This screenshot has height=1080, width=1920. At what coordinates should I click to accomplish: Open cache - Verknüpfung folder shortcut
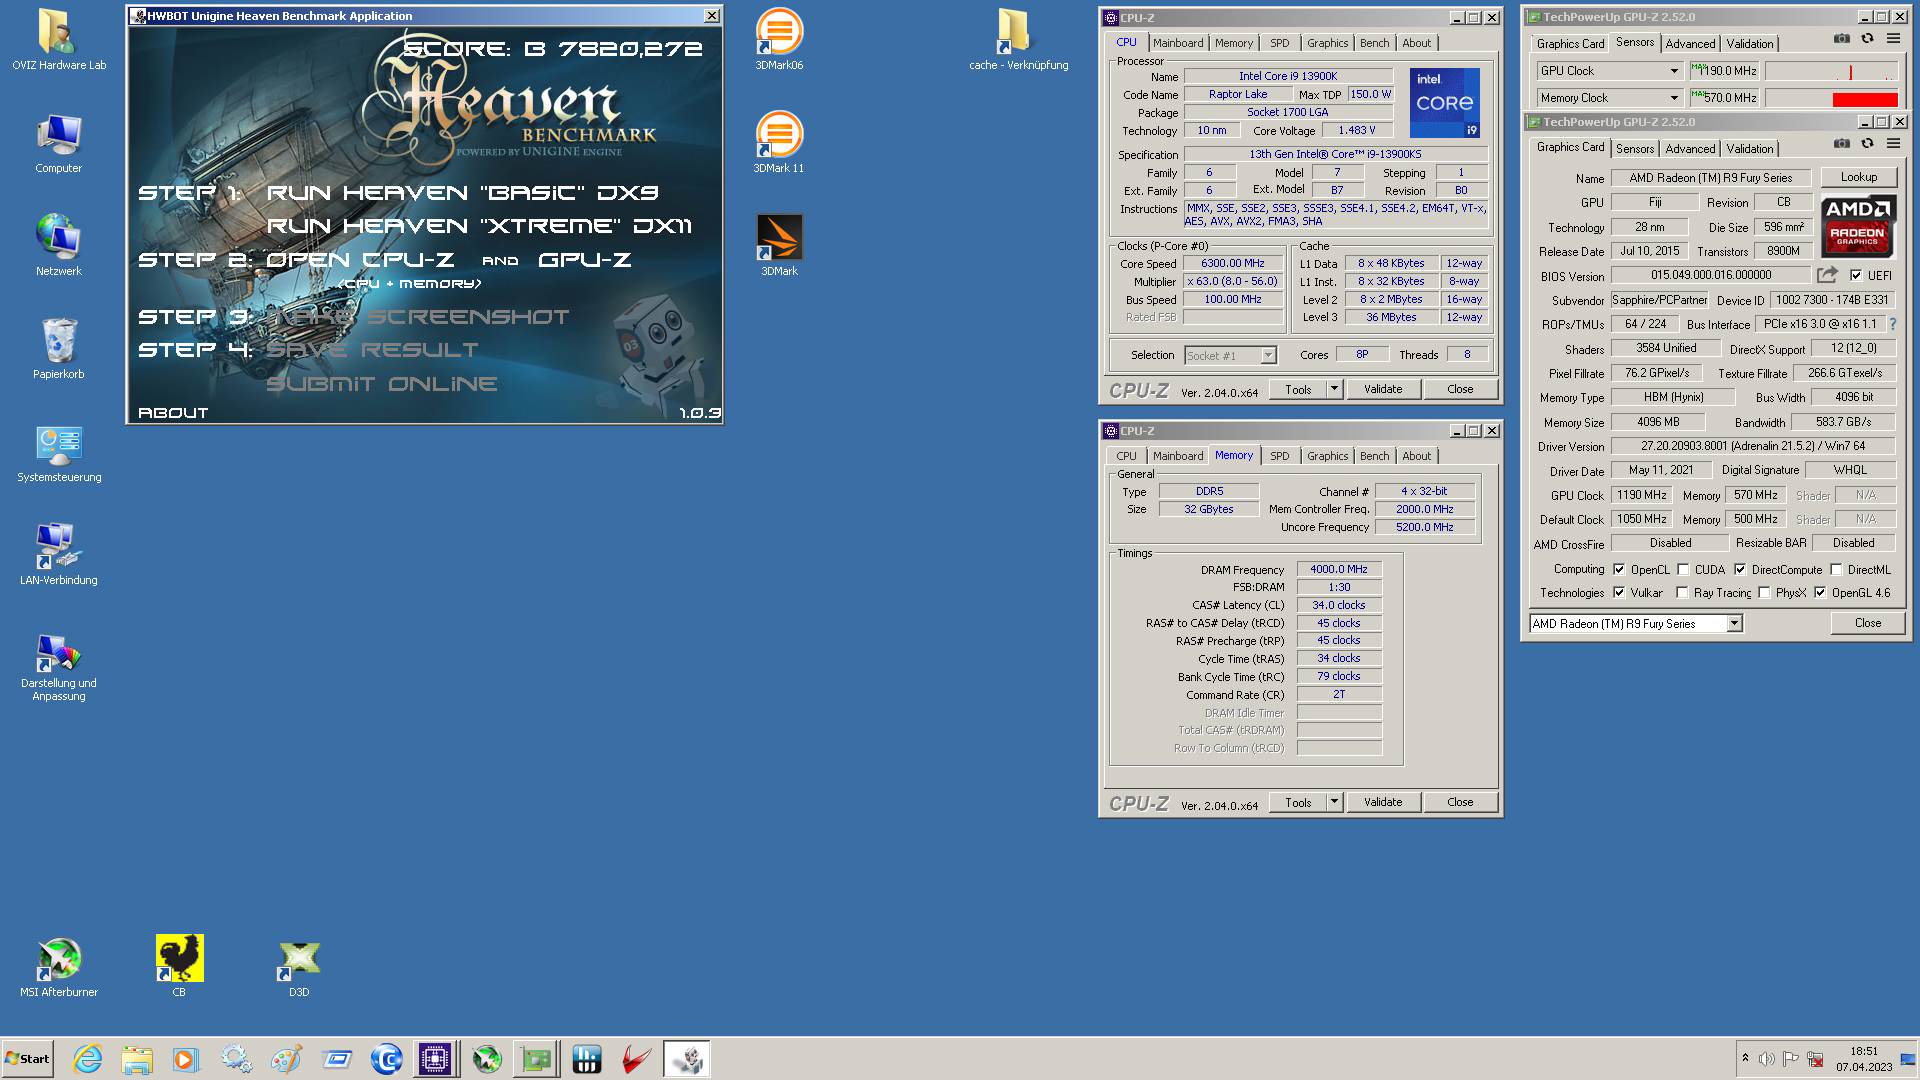1018,40
